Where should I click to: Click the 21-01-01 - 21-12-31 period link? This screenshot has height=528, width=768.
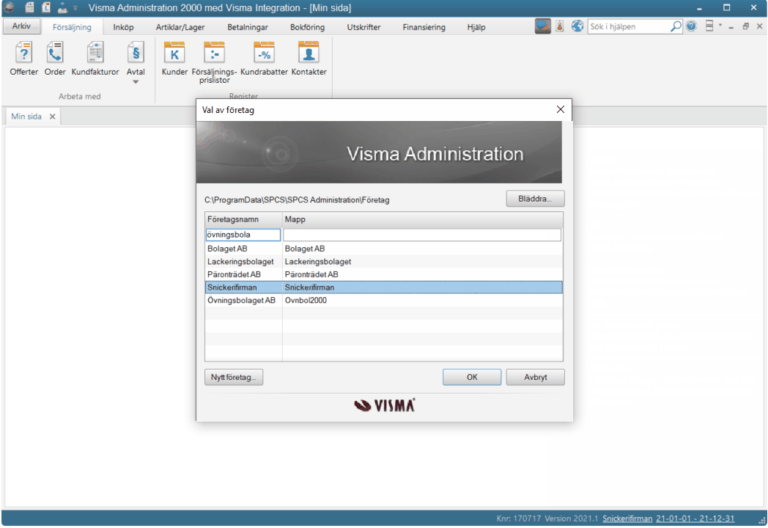tap(695, 519)
